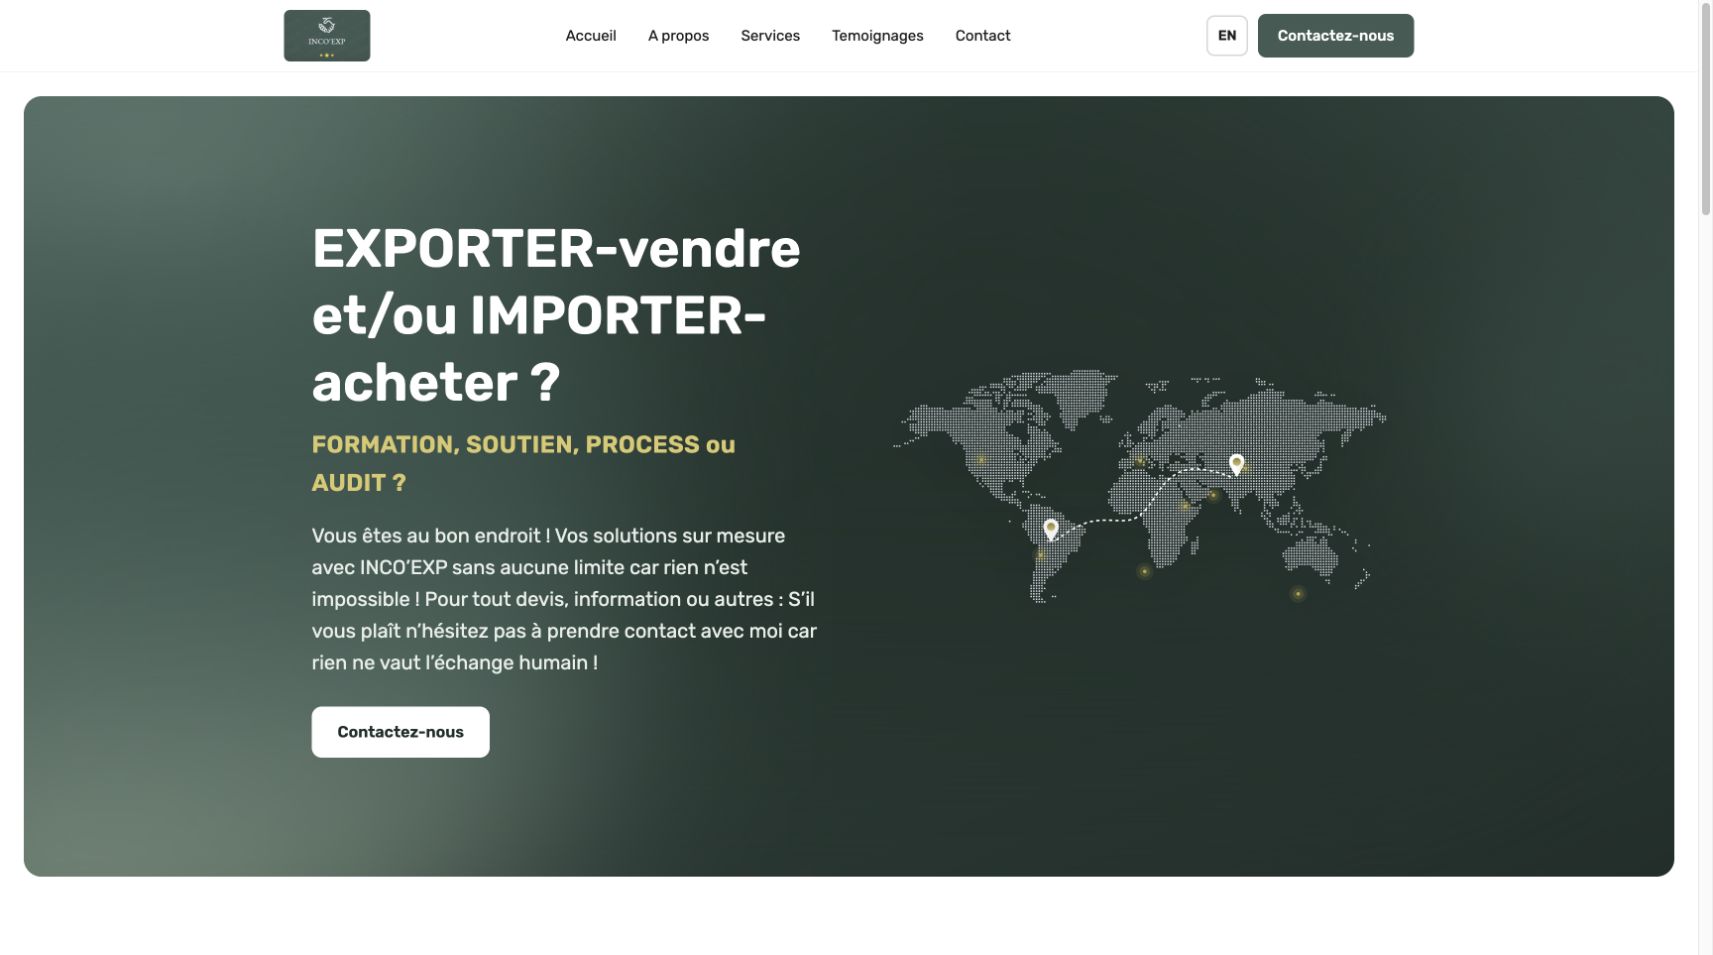The width and height of the screenshot is (1713, 955).
Task: Select Contact in the navigation bar
Action: click(982, 36)
